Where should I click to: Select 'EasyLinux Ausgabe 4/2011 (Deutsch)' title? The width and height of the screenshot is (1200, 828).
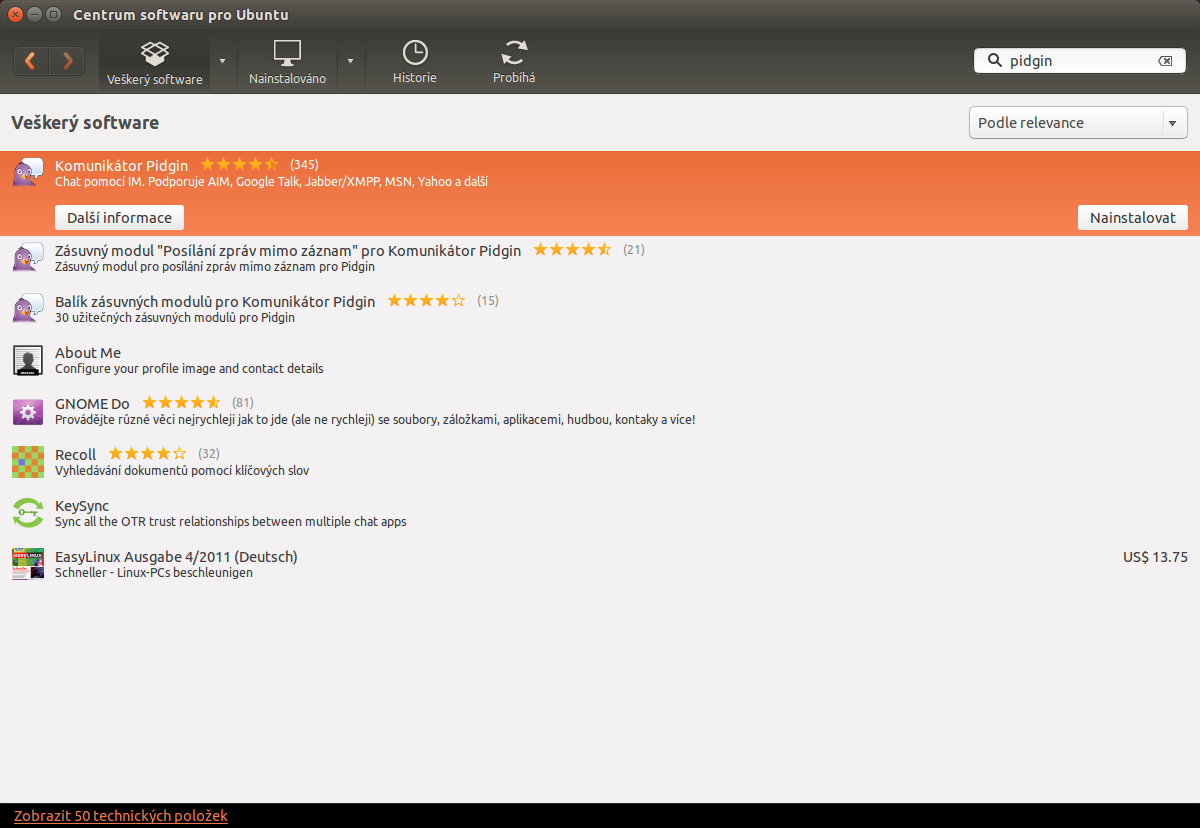tap(176, 557)
